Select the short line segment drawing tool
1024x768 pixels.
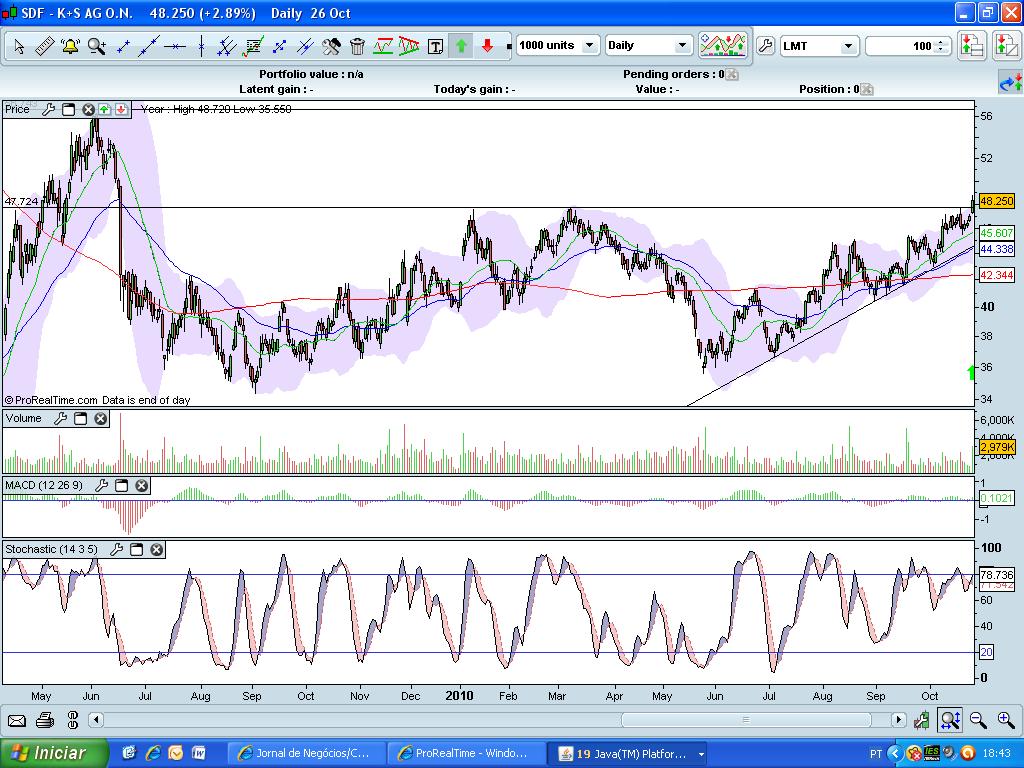[x=123, y=46]
